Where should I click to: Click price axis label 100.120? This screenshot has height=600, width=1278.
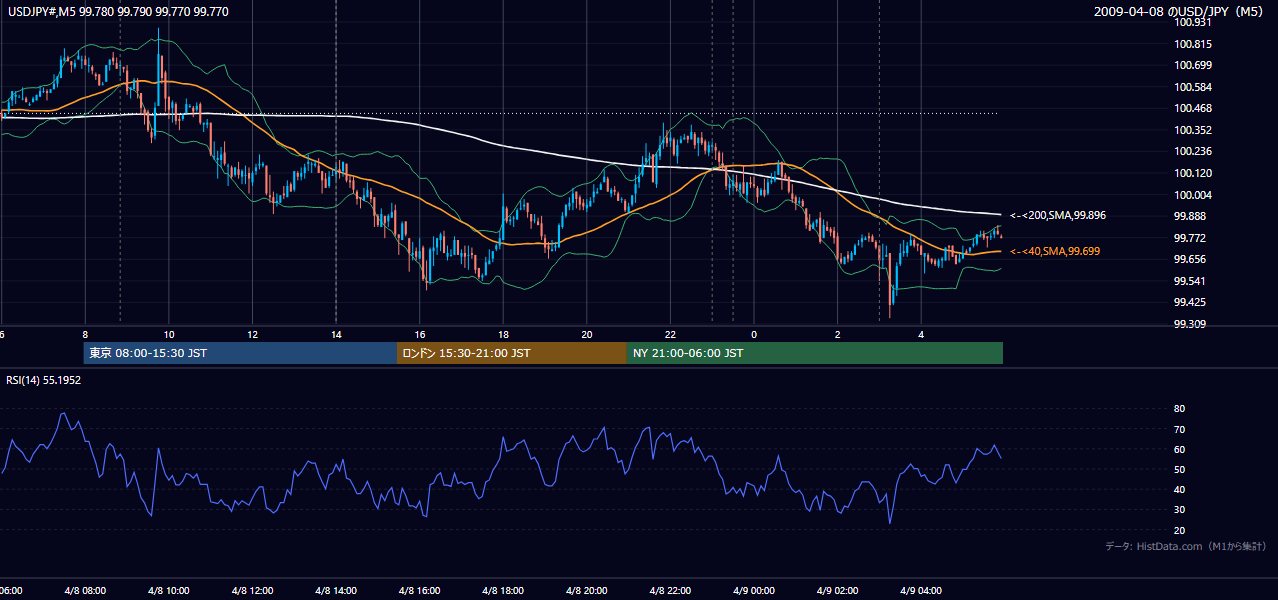[1193, 173]
